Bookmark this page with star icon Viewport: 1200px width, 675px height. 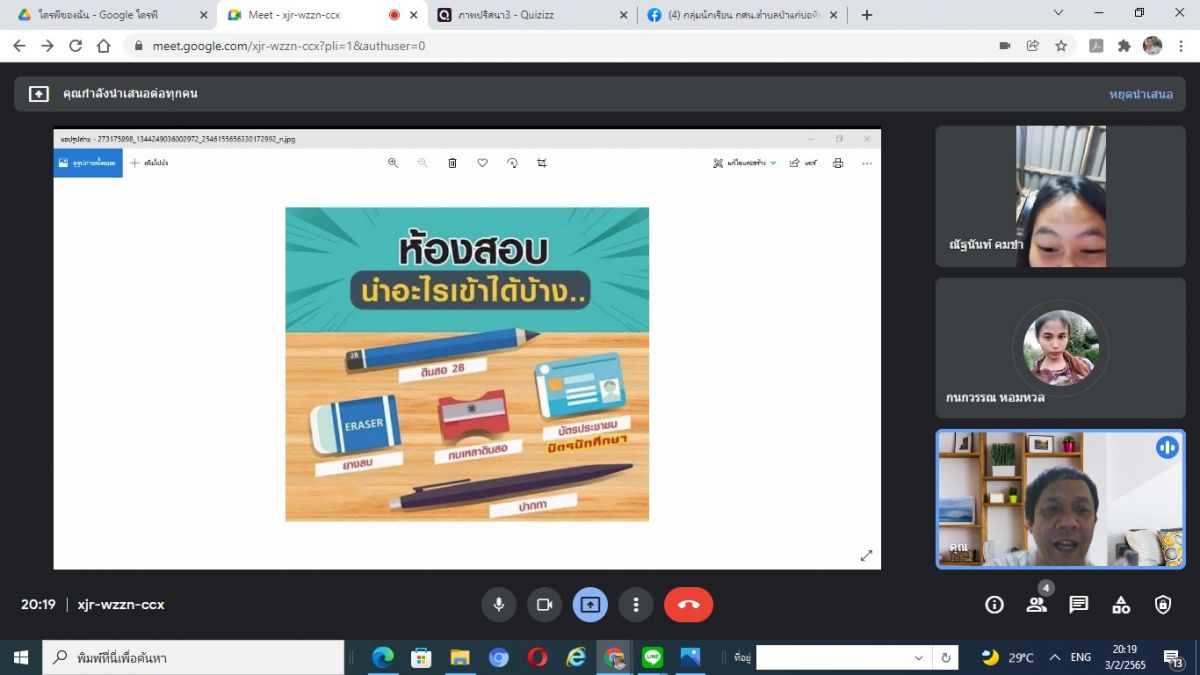point(1061,46)
